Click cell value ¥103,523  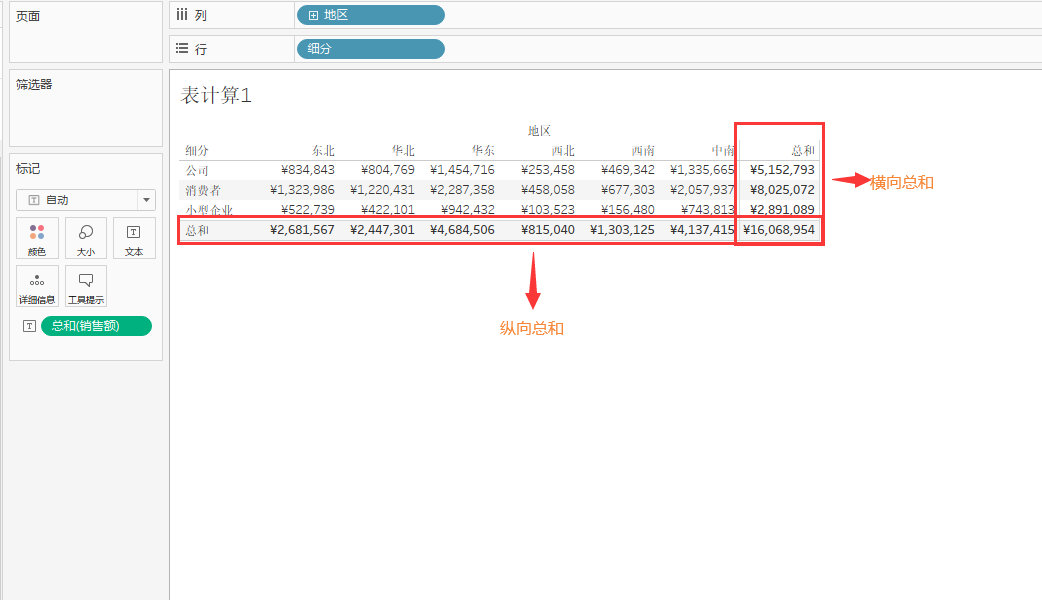click(x=548, y=210)
